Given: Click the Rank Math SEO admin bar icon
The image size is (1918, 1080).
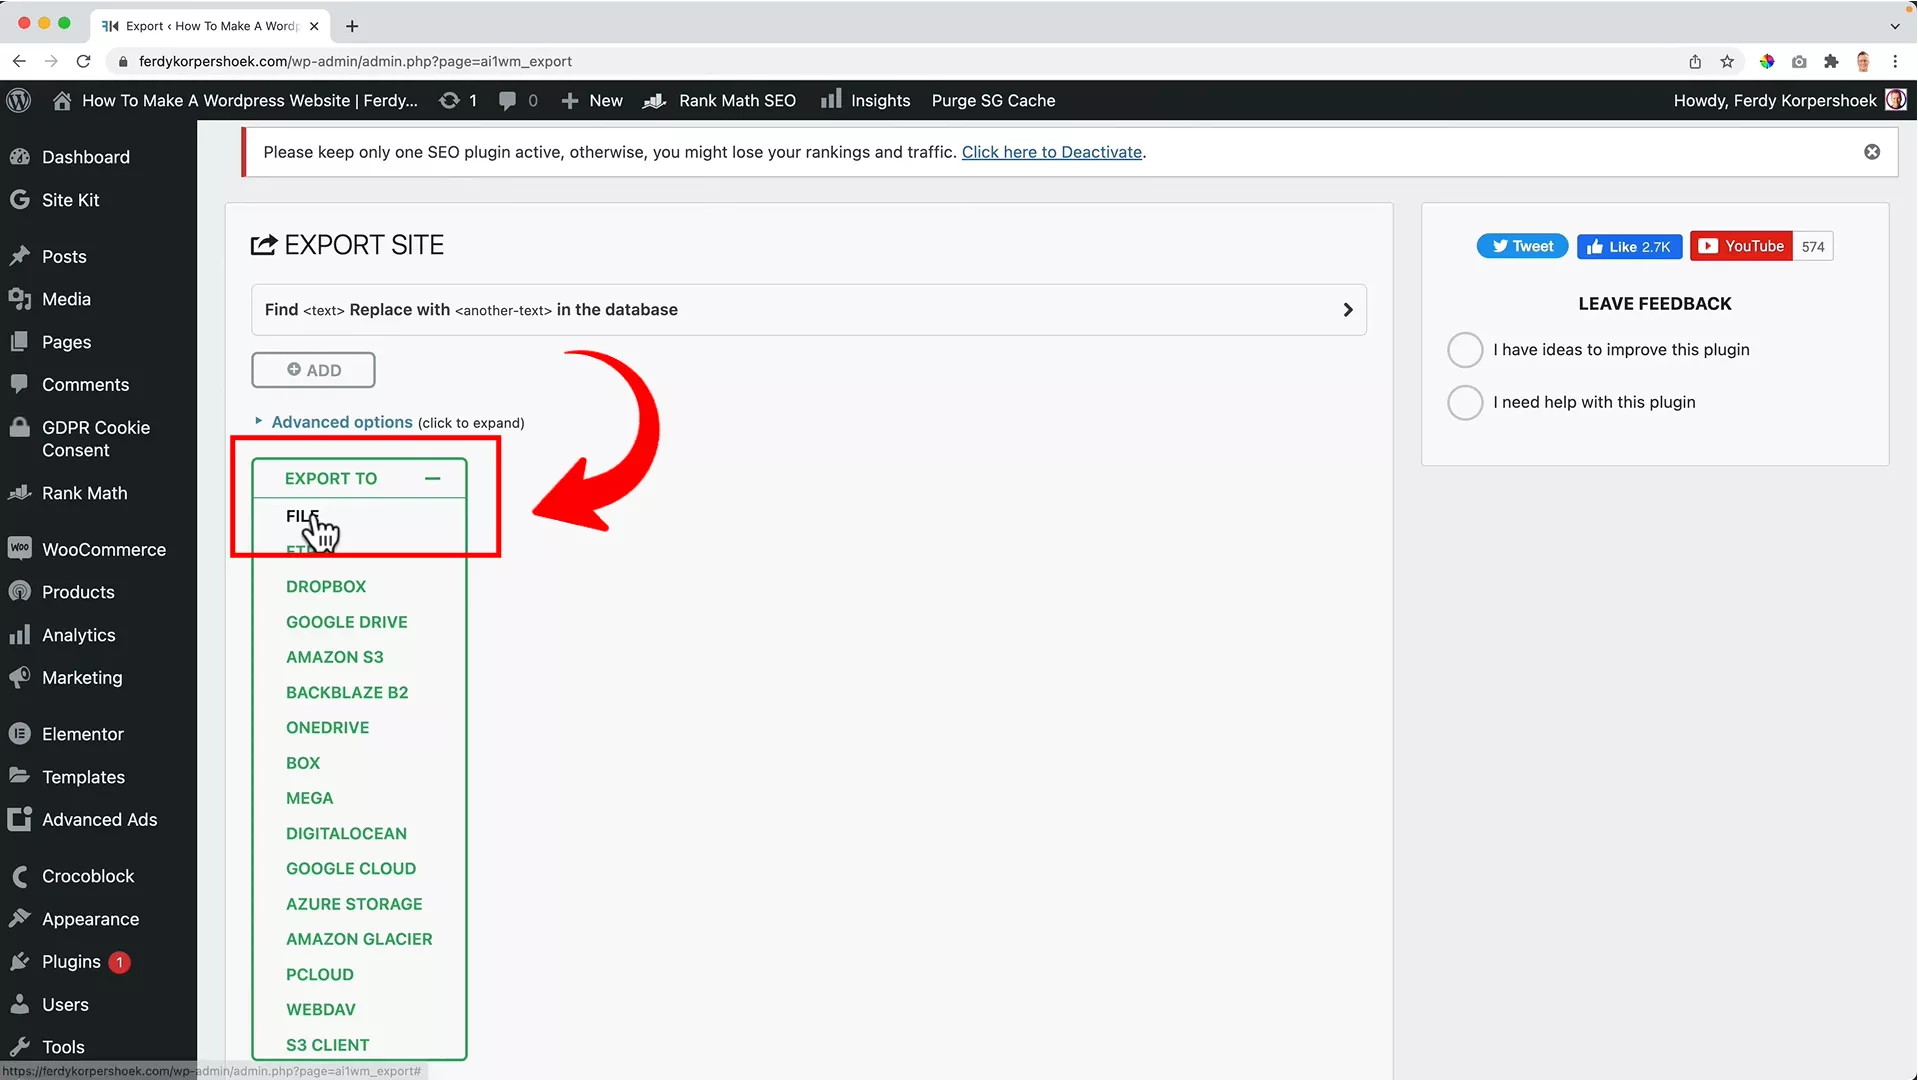Looking at the screenshot, I should pos(655,100).
